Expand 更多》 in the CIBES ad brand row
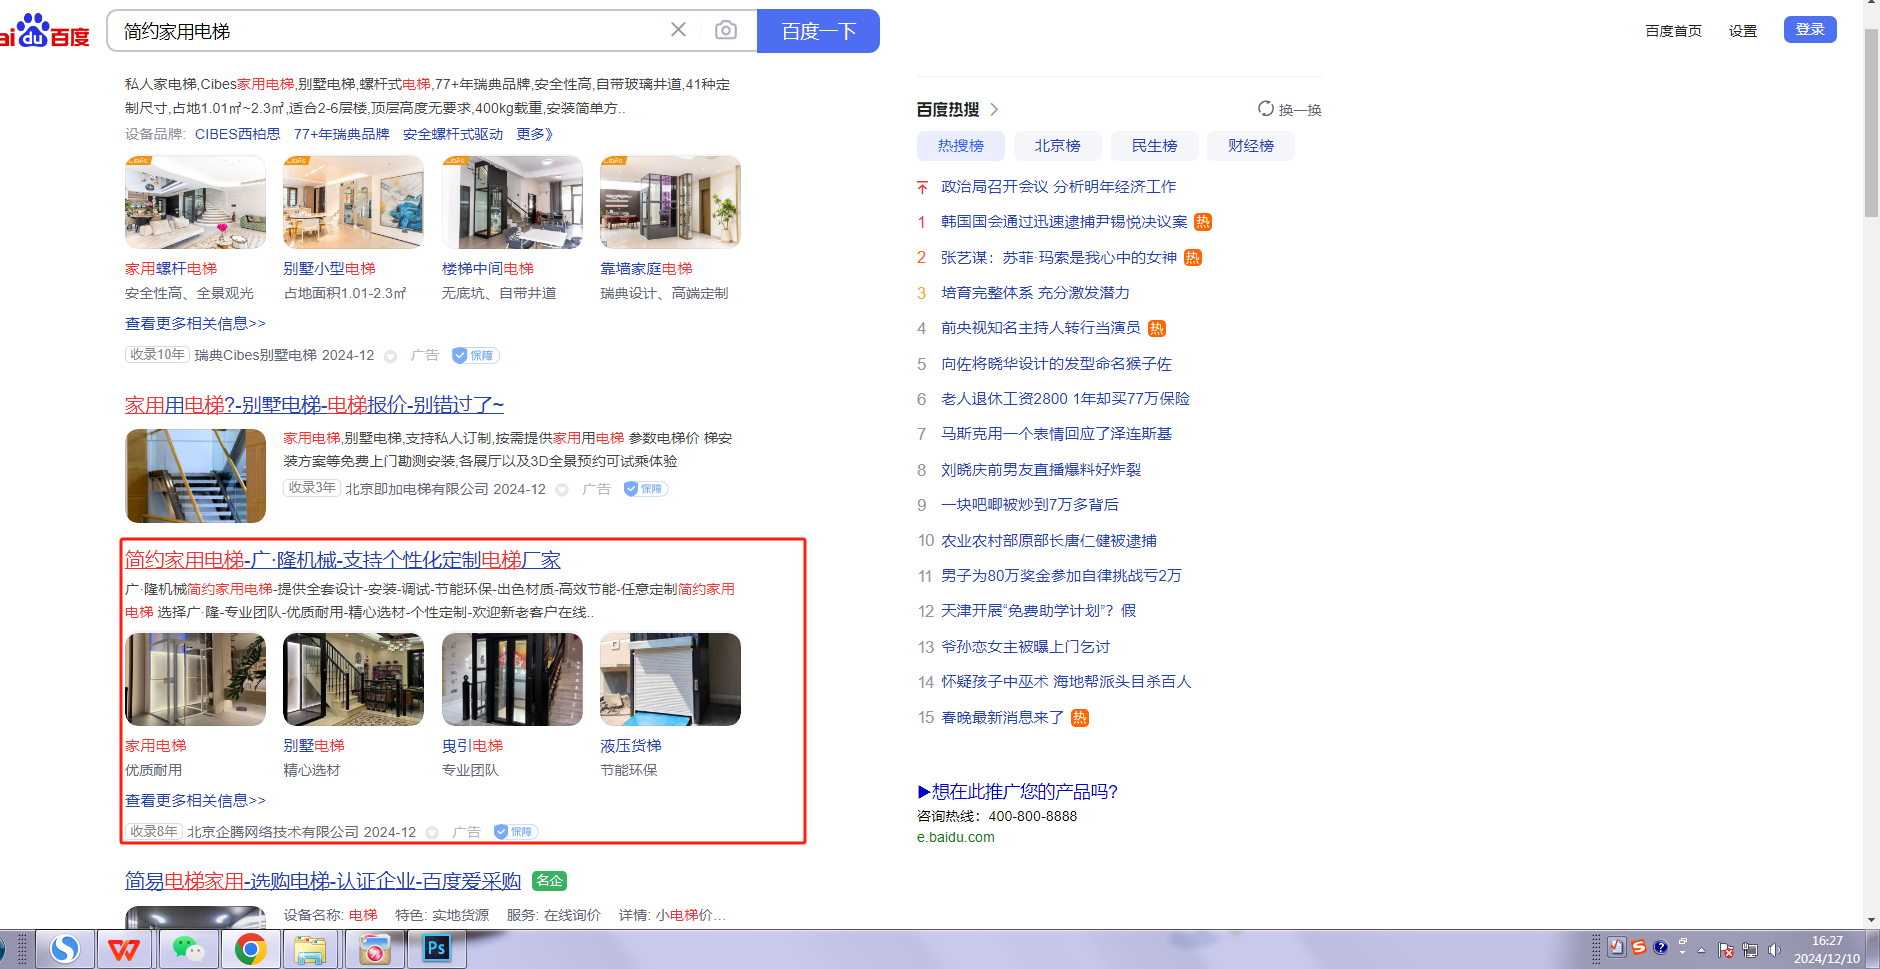 (535, 134)
